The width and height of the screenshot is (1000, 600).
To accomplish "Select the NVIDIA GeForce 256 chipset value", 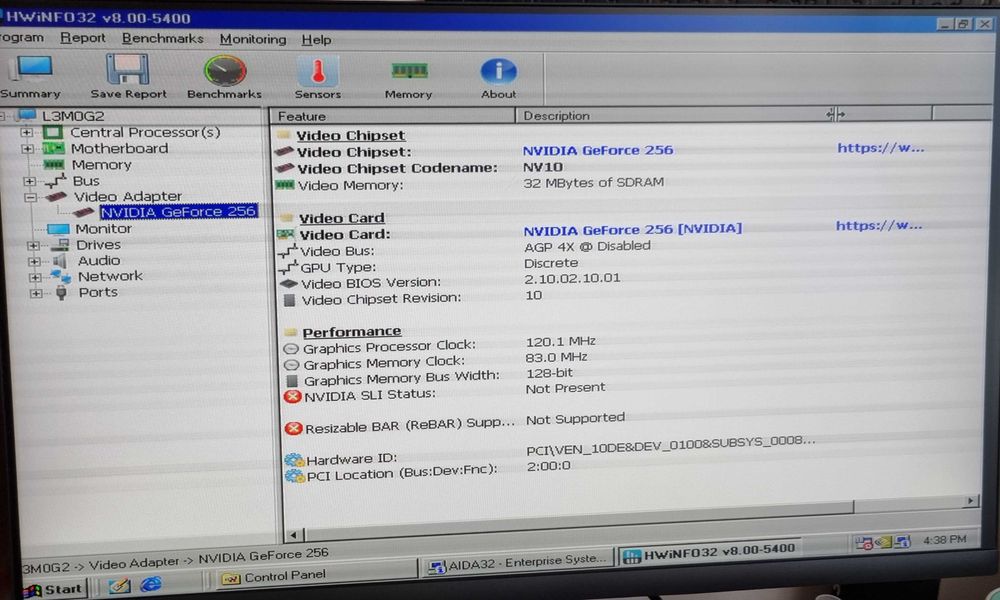I will [x=598, y=150].
